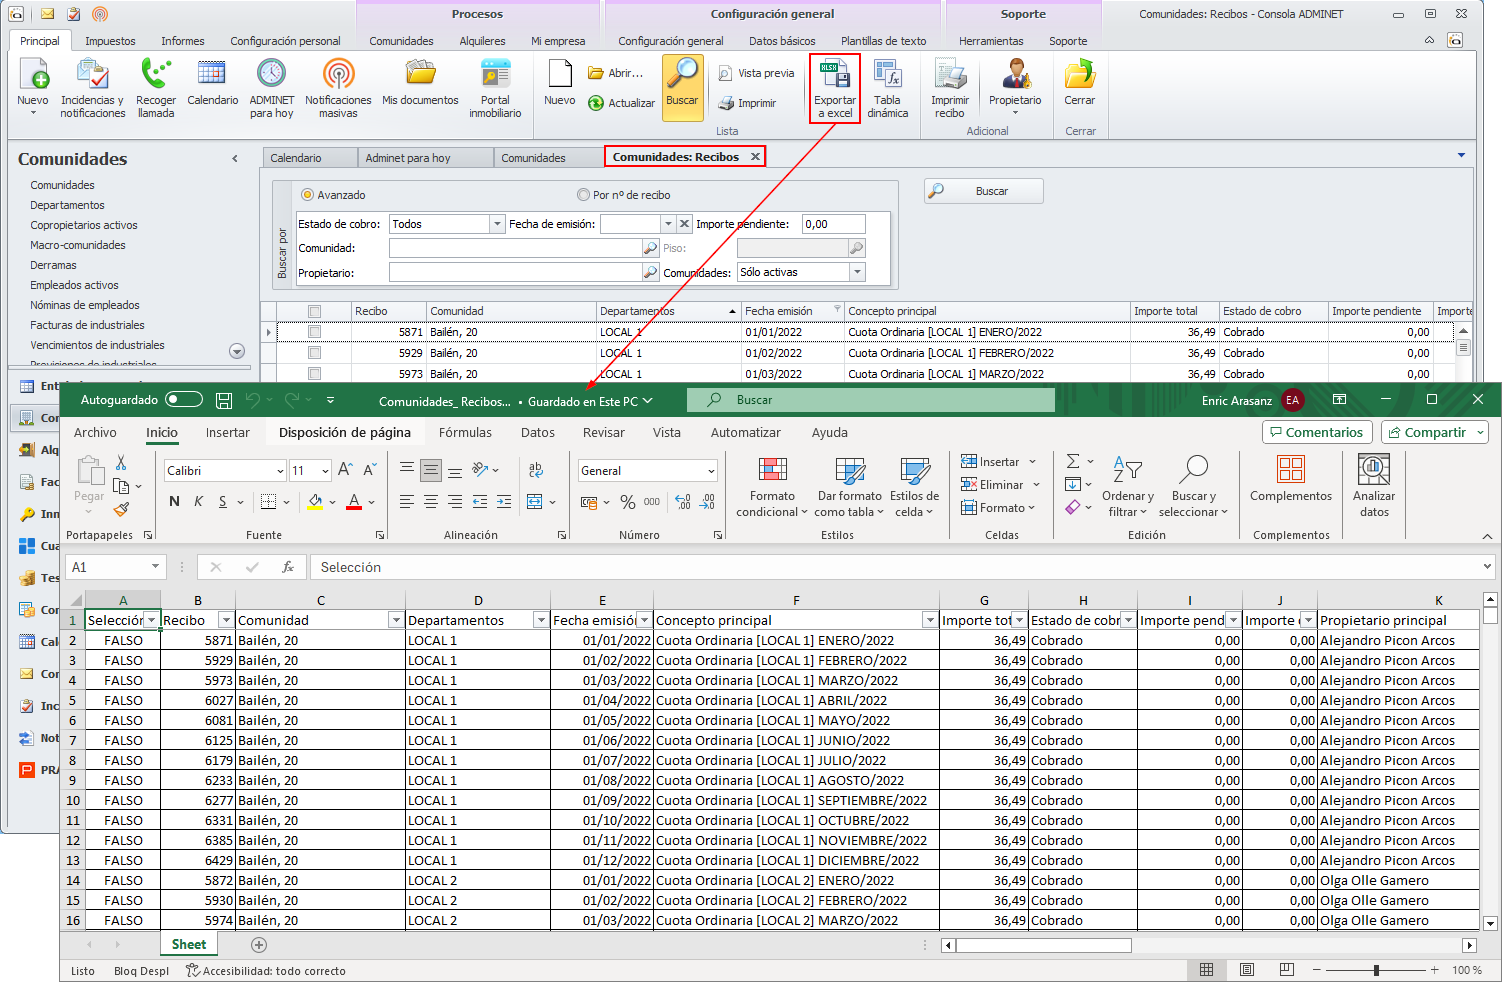Switch to the Impuestos tab
The height and width of the screenshot is (983, 1503).
(110, 41)
